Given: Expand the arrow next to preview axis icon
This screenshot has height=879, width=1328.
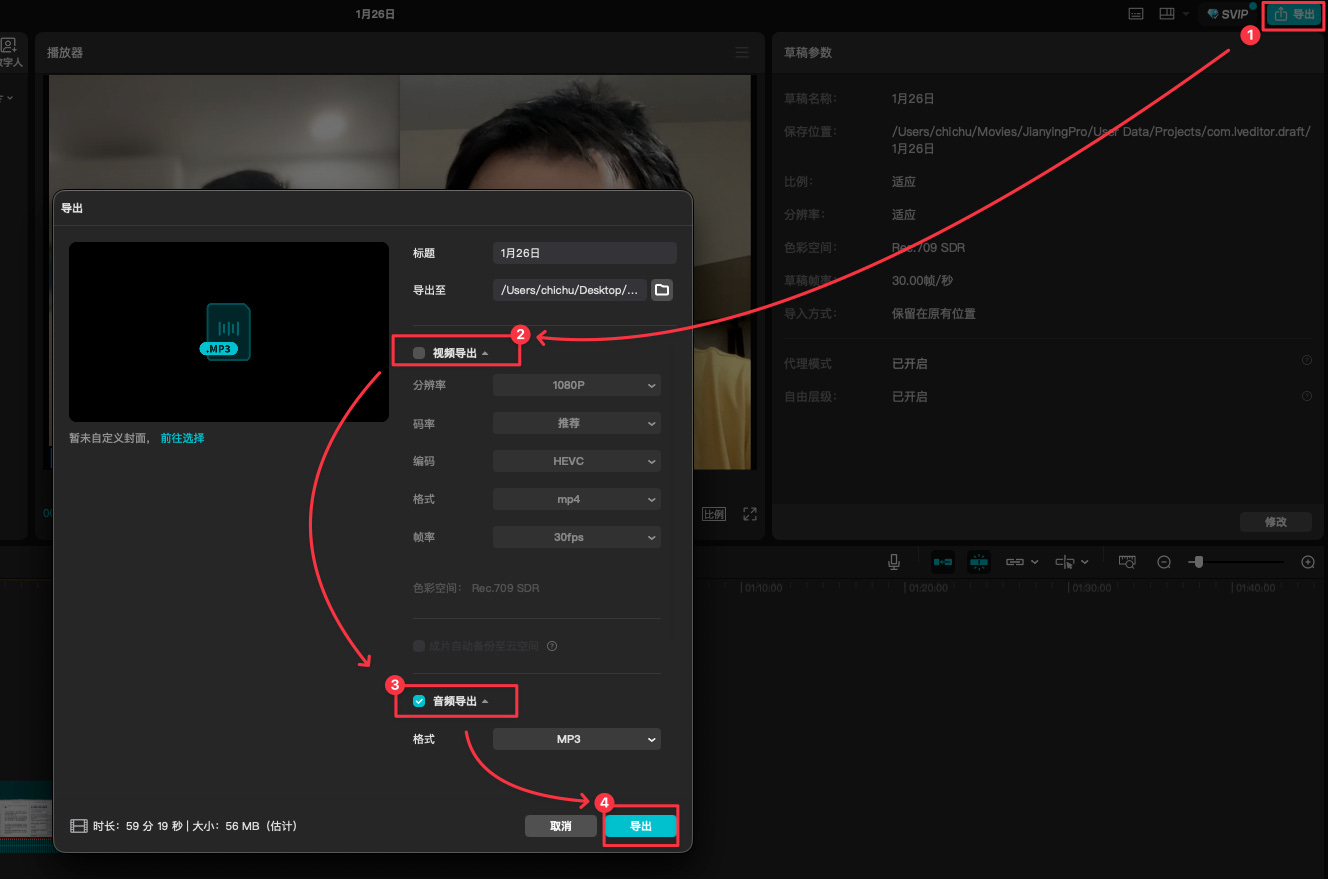Looking at the screenshot, I should pyautogui.click(x=1085, y=562).
